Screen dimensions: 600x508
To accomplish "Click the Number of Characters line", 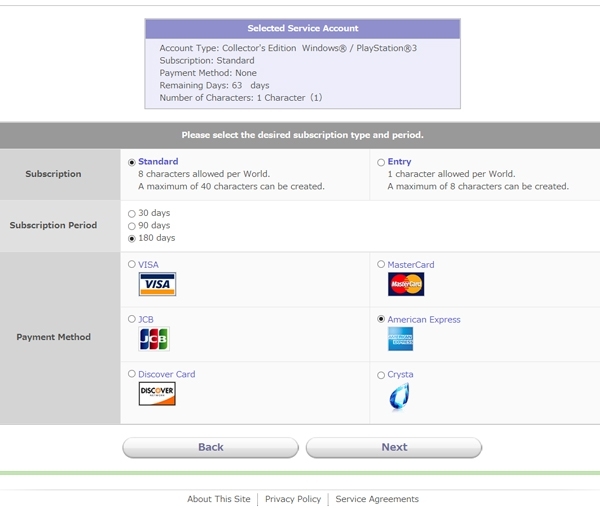I will (241, 98).
